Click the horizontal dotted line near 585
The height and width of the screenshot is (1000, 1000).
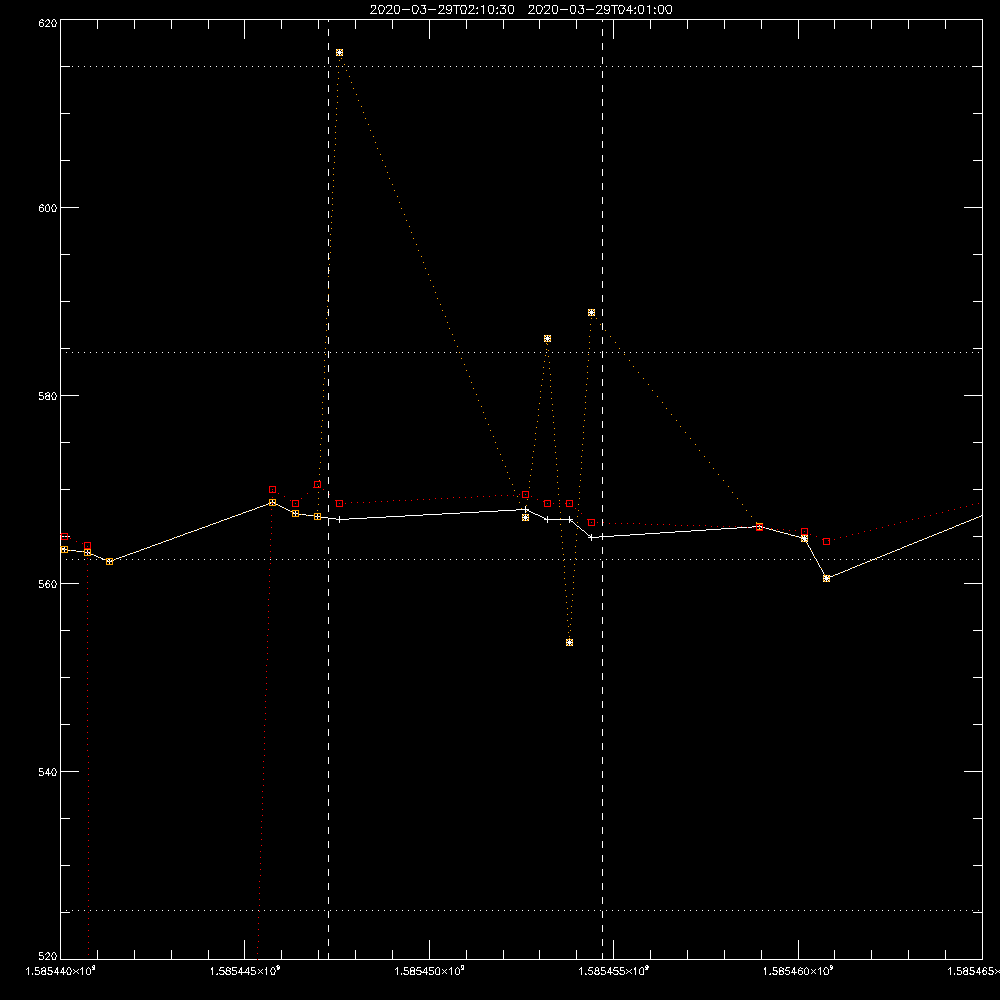pos(521,352)
